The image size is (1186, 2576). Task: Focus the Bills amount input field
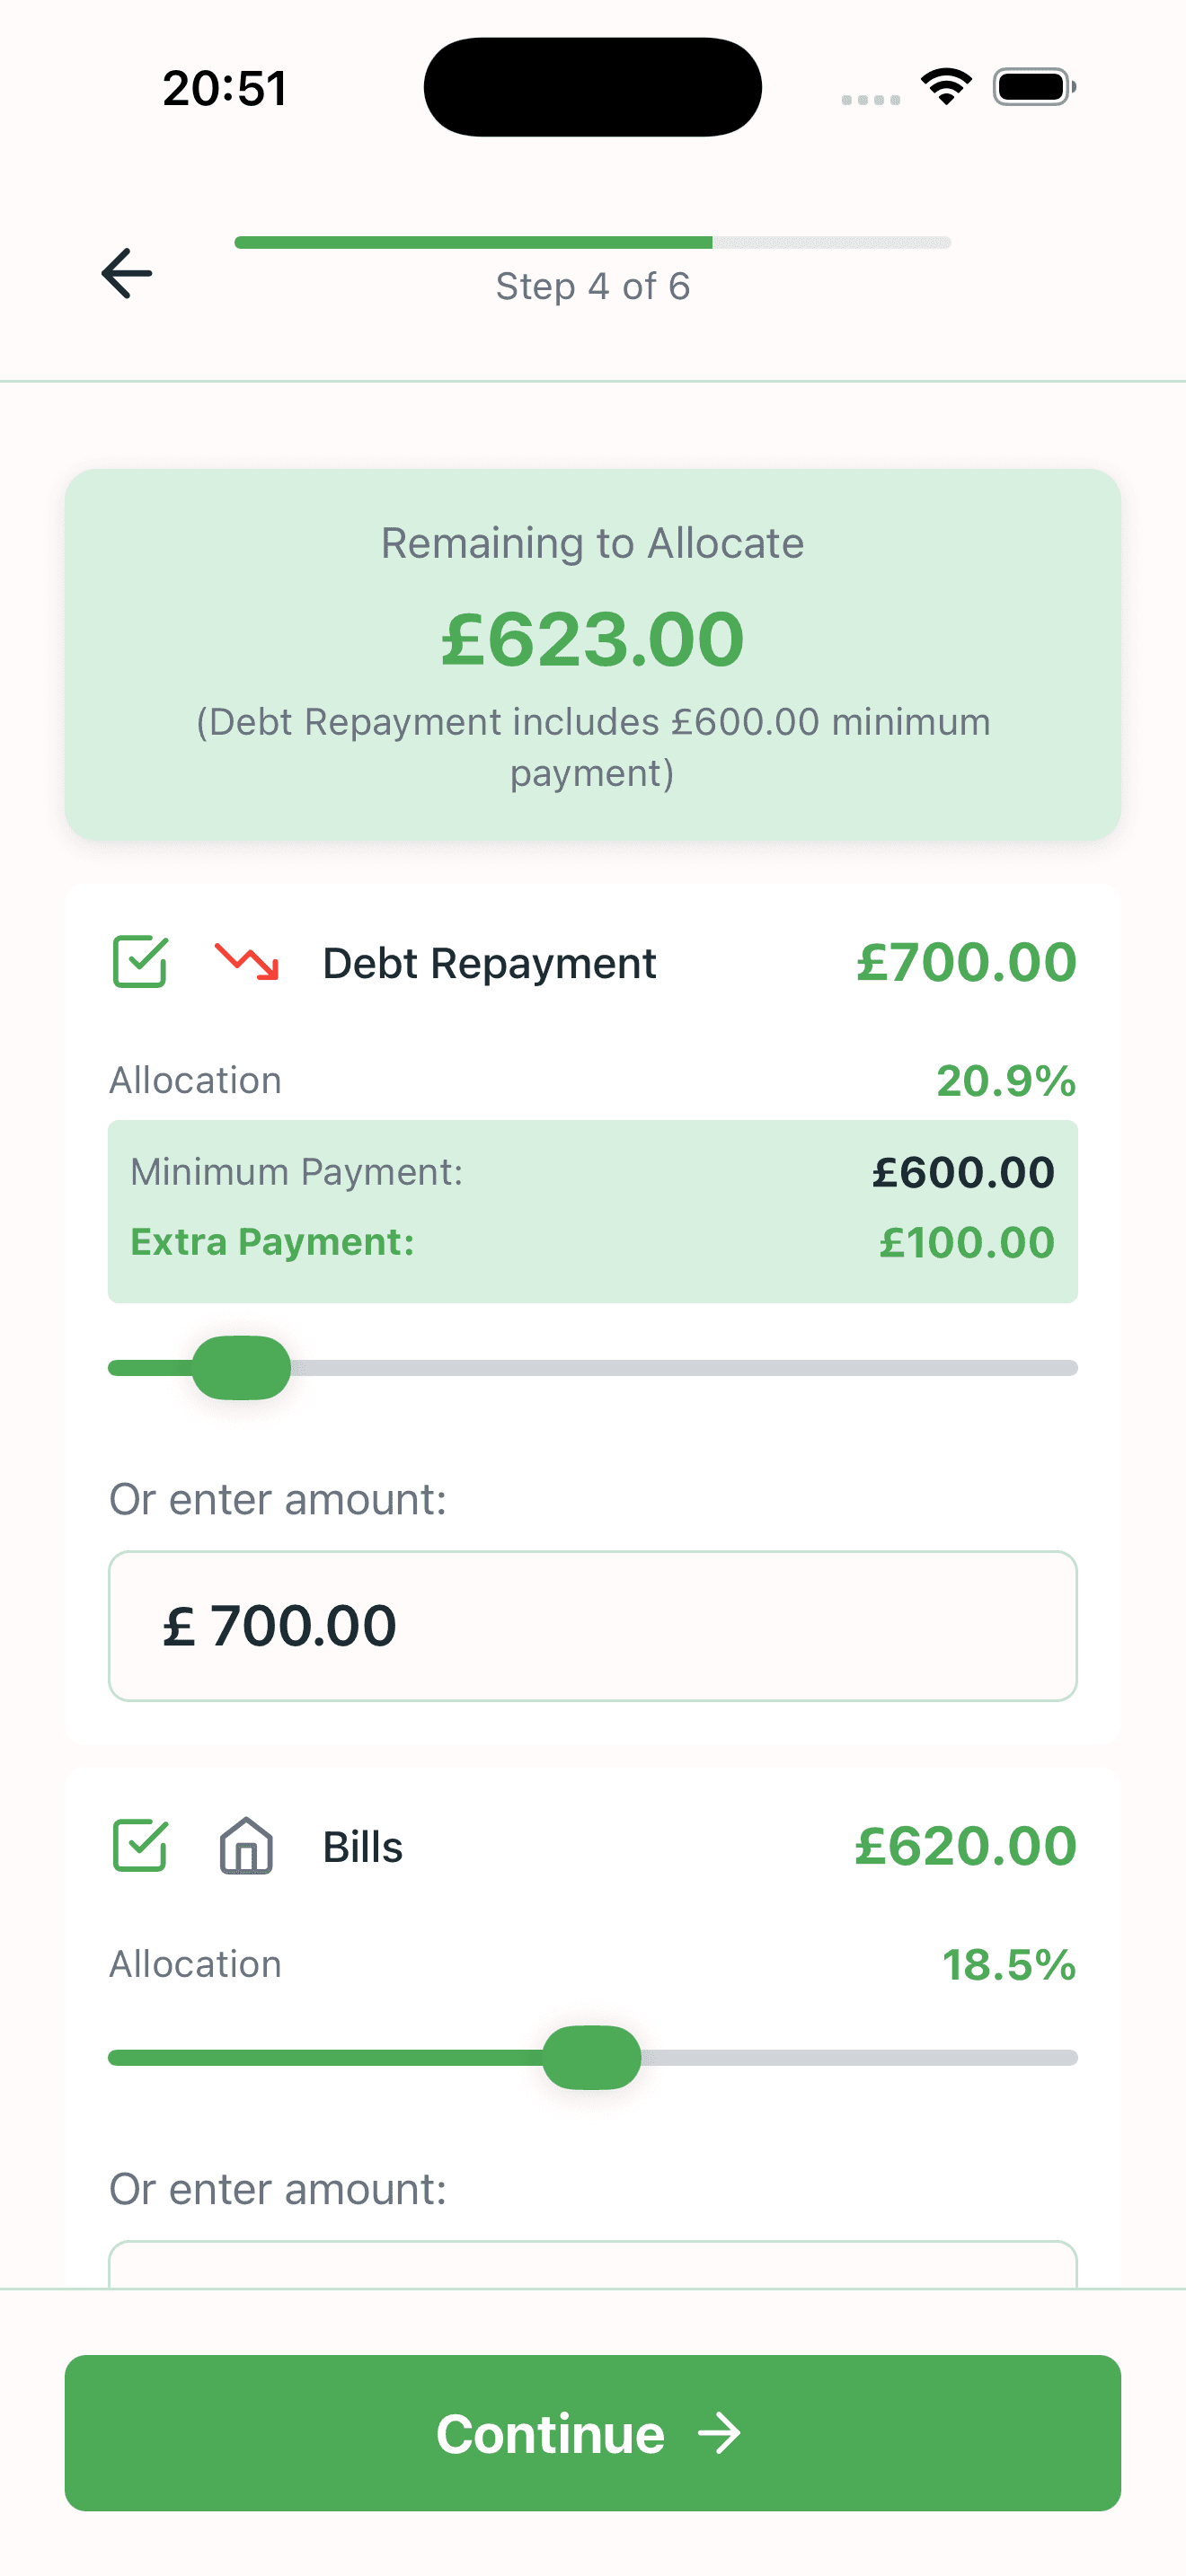[x=592, y=2264]
